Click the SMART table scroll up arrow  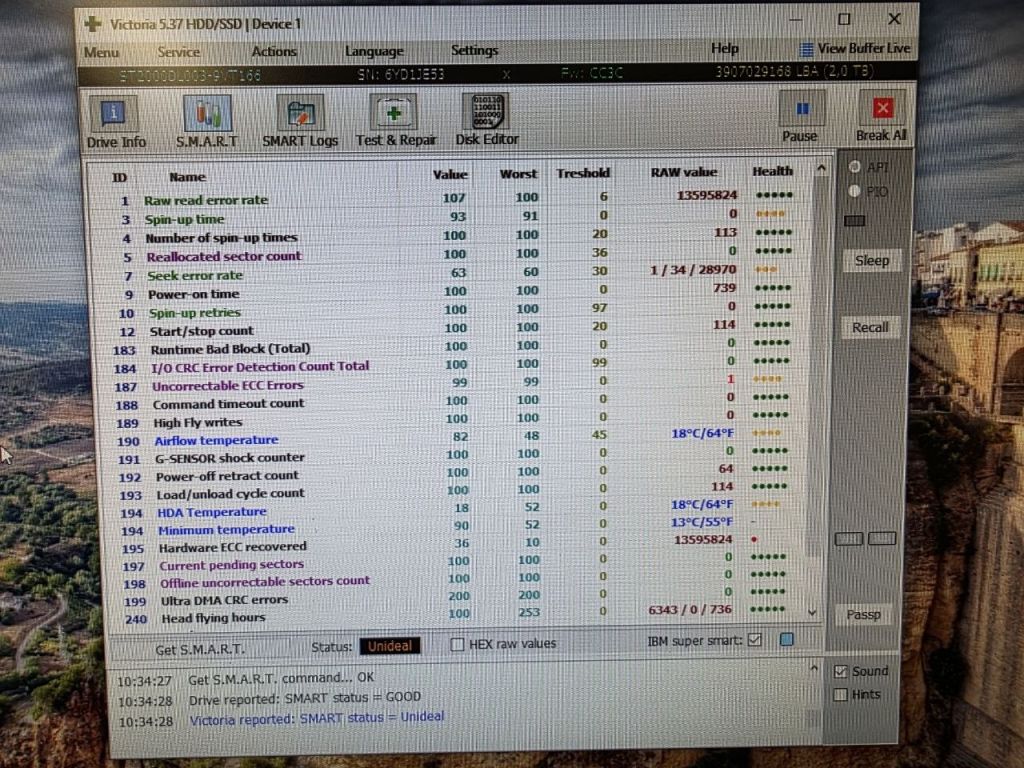[821, 168]
